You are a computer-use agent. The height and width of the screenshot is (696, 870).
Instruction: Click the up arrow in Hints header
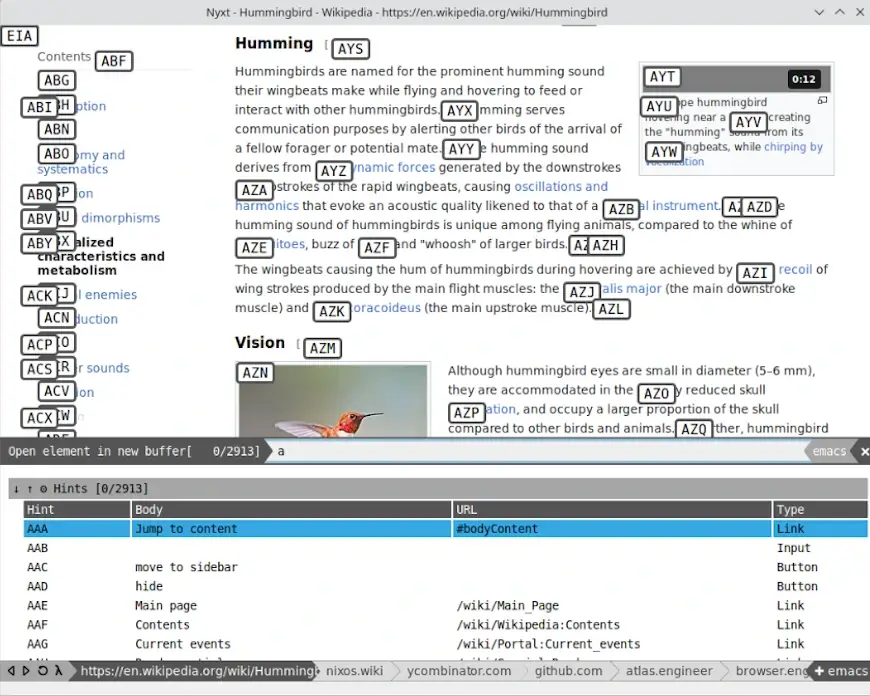click(29, 489)
